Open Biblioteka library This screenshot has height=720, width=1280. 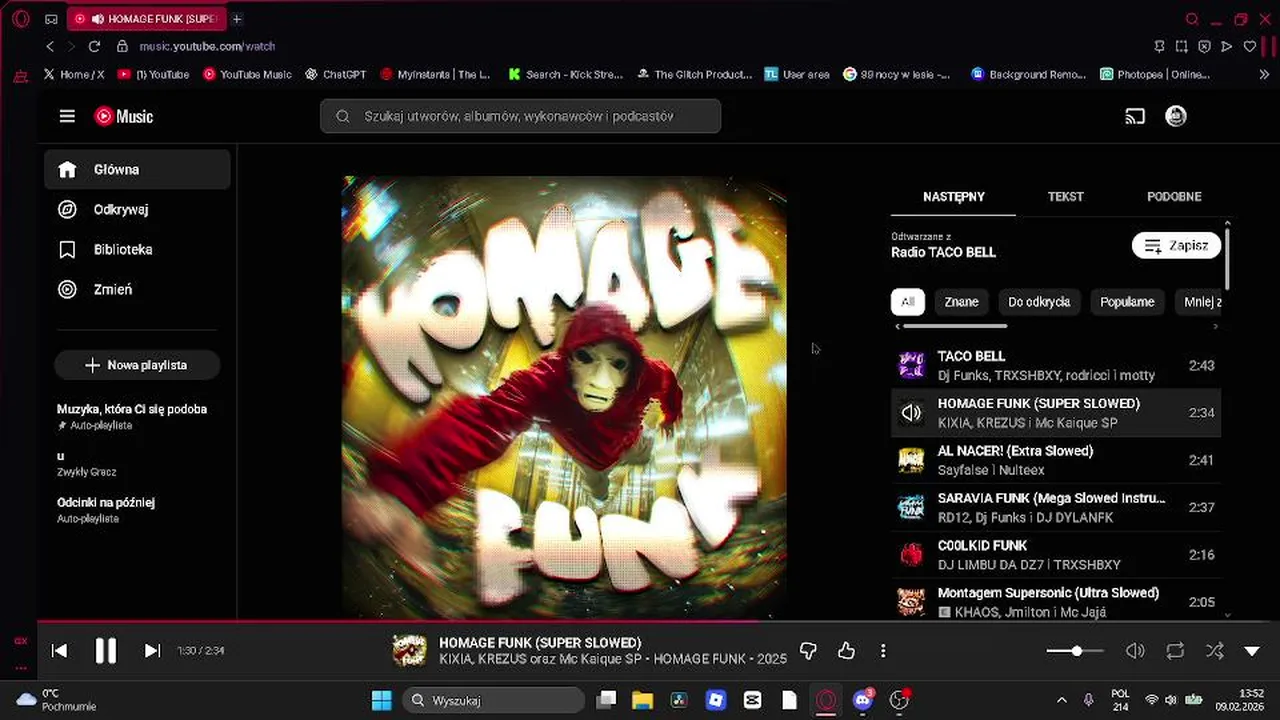point(137,249)
